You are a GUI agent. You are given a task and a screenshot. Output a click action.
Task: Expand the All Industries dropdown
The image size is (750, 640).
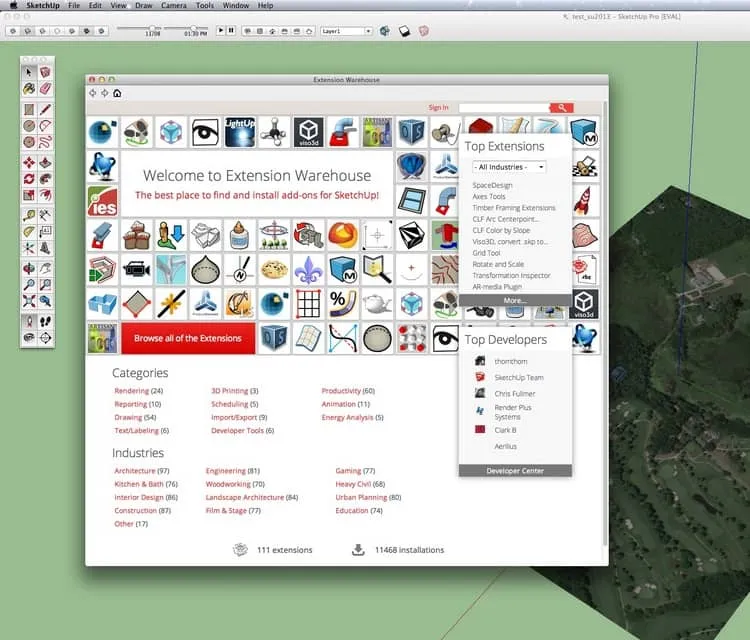click(x=509, y=167)
